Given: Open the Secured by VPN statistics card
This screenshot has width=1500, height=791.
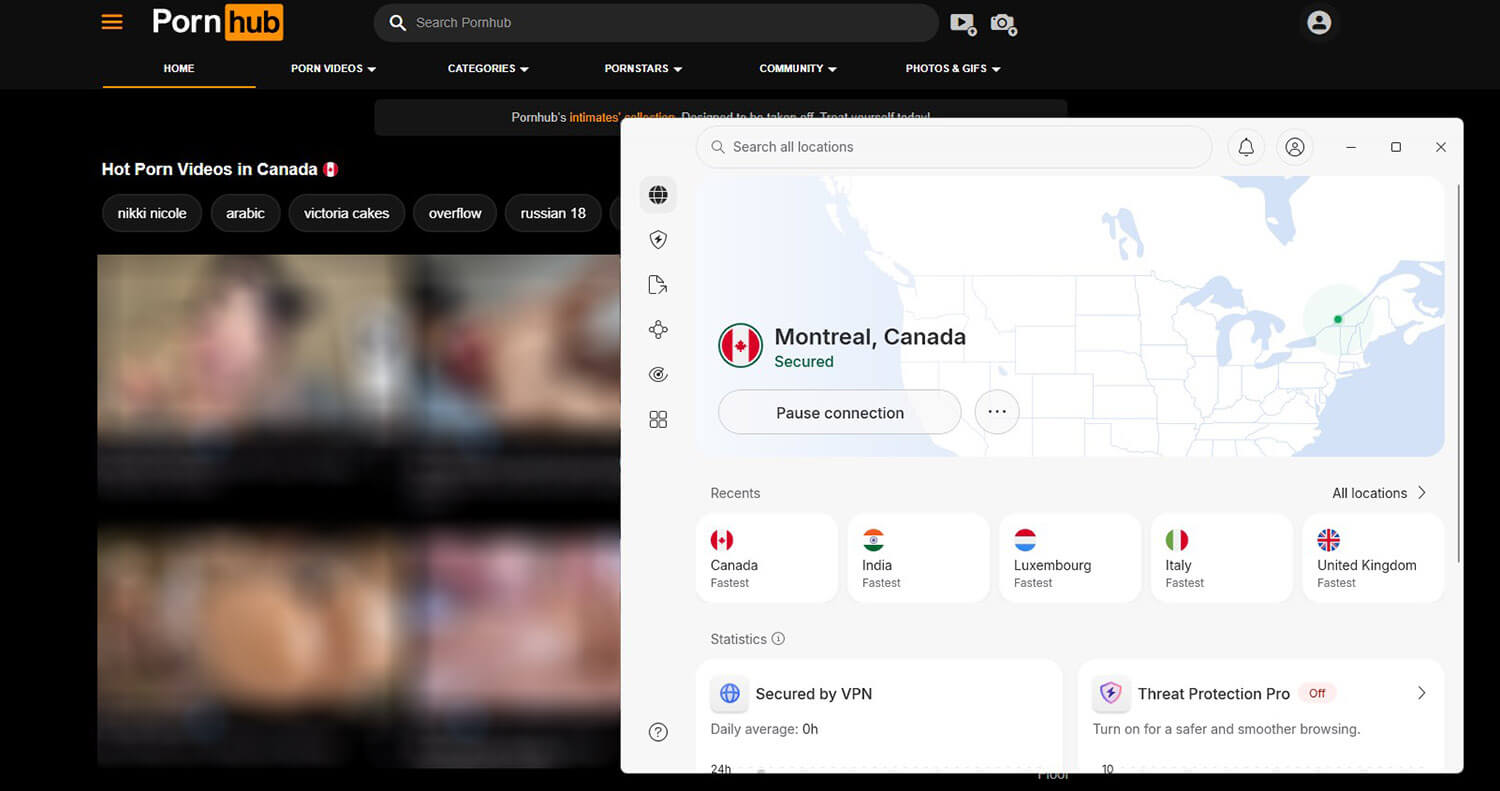Looking at the screenshot, I should tap(879, 716).
